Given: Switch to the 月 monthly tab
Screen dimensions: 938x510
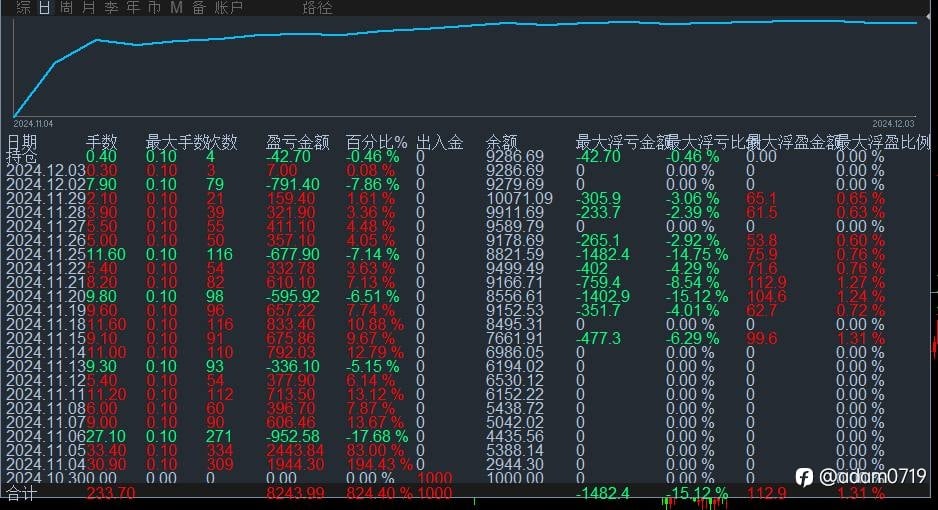Looking at the screenshot, I should (89, 7).
